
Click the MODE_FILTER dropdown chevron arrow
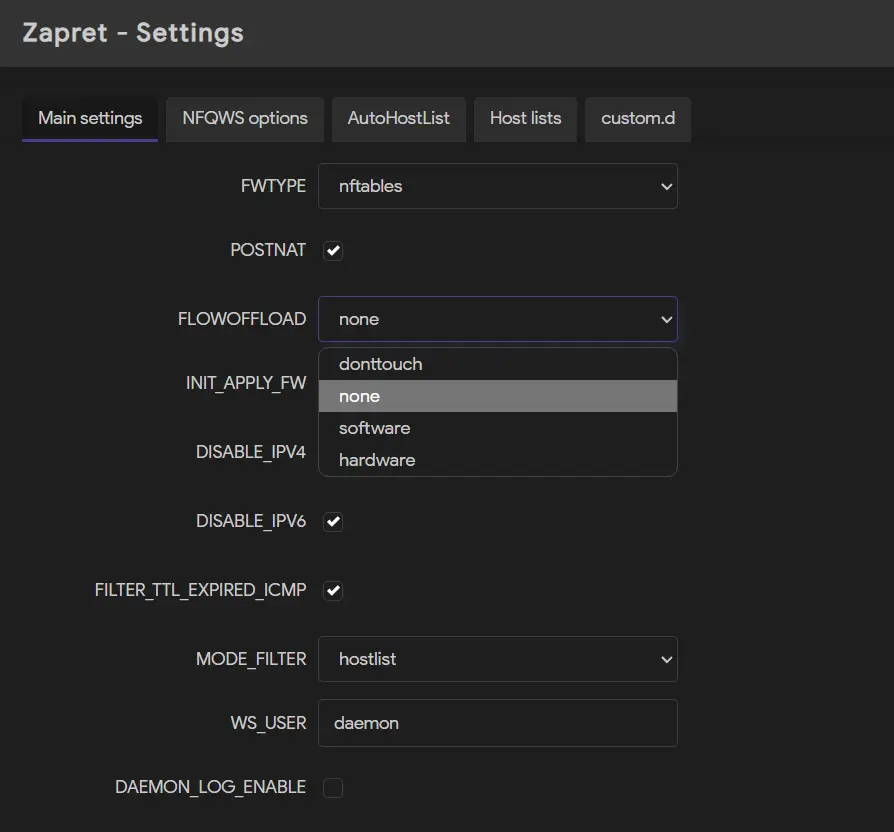click(x=666, y=660)
